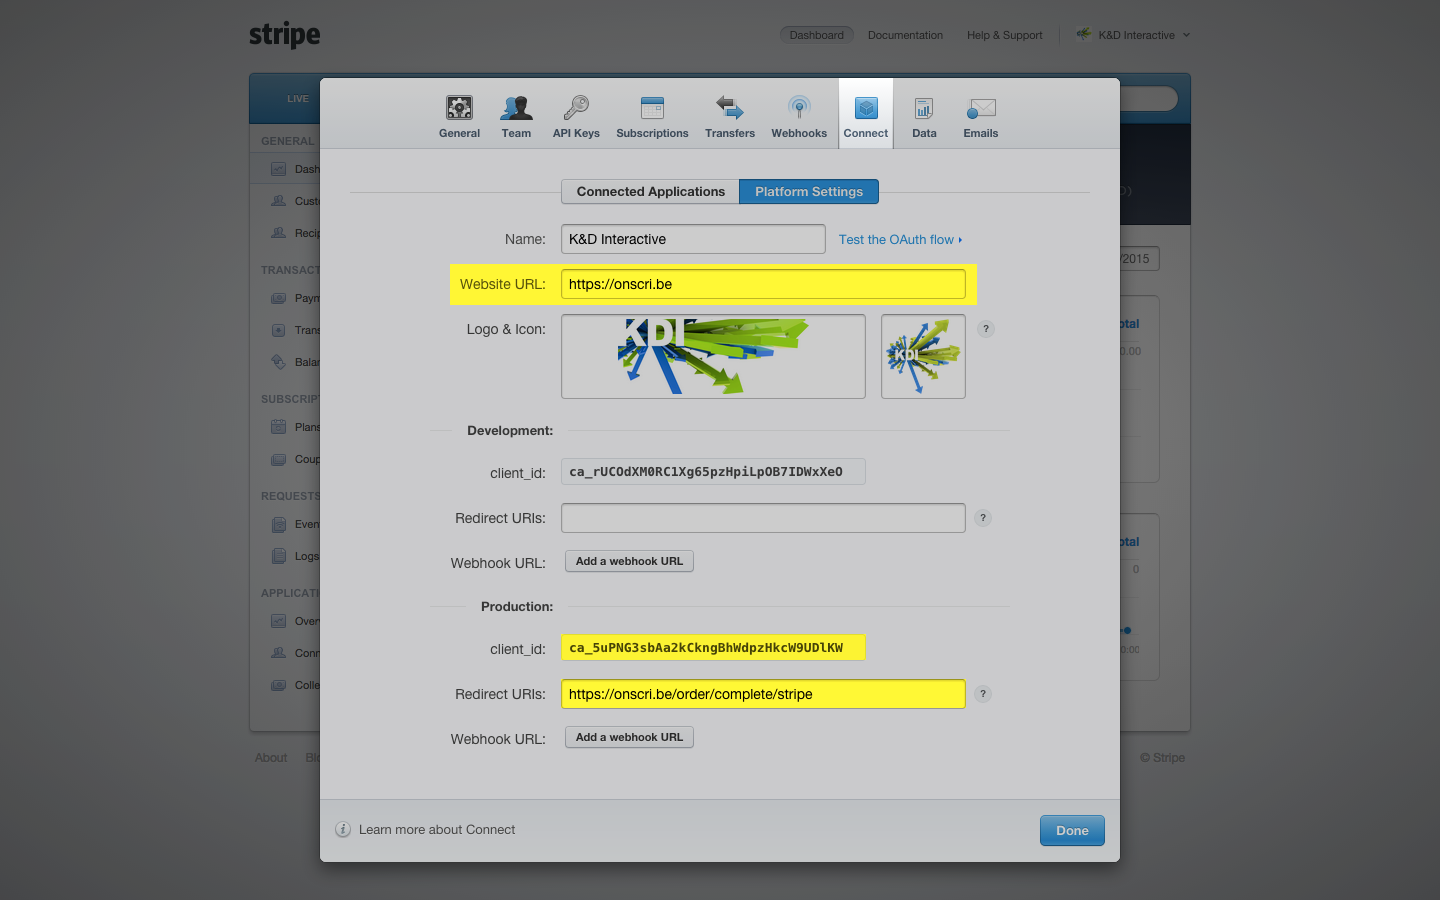Open Documentation in top navigation

(x=905, y=35)
